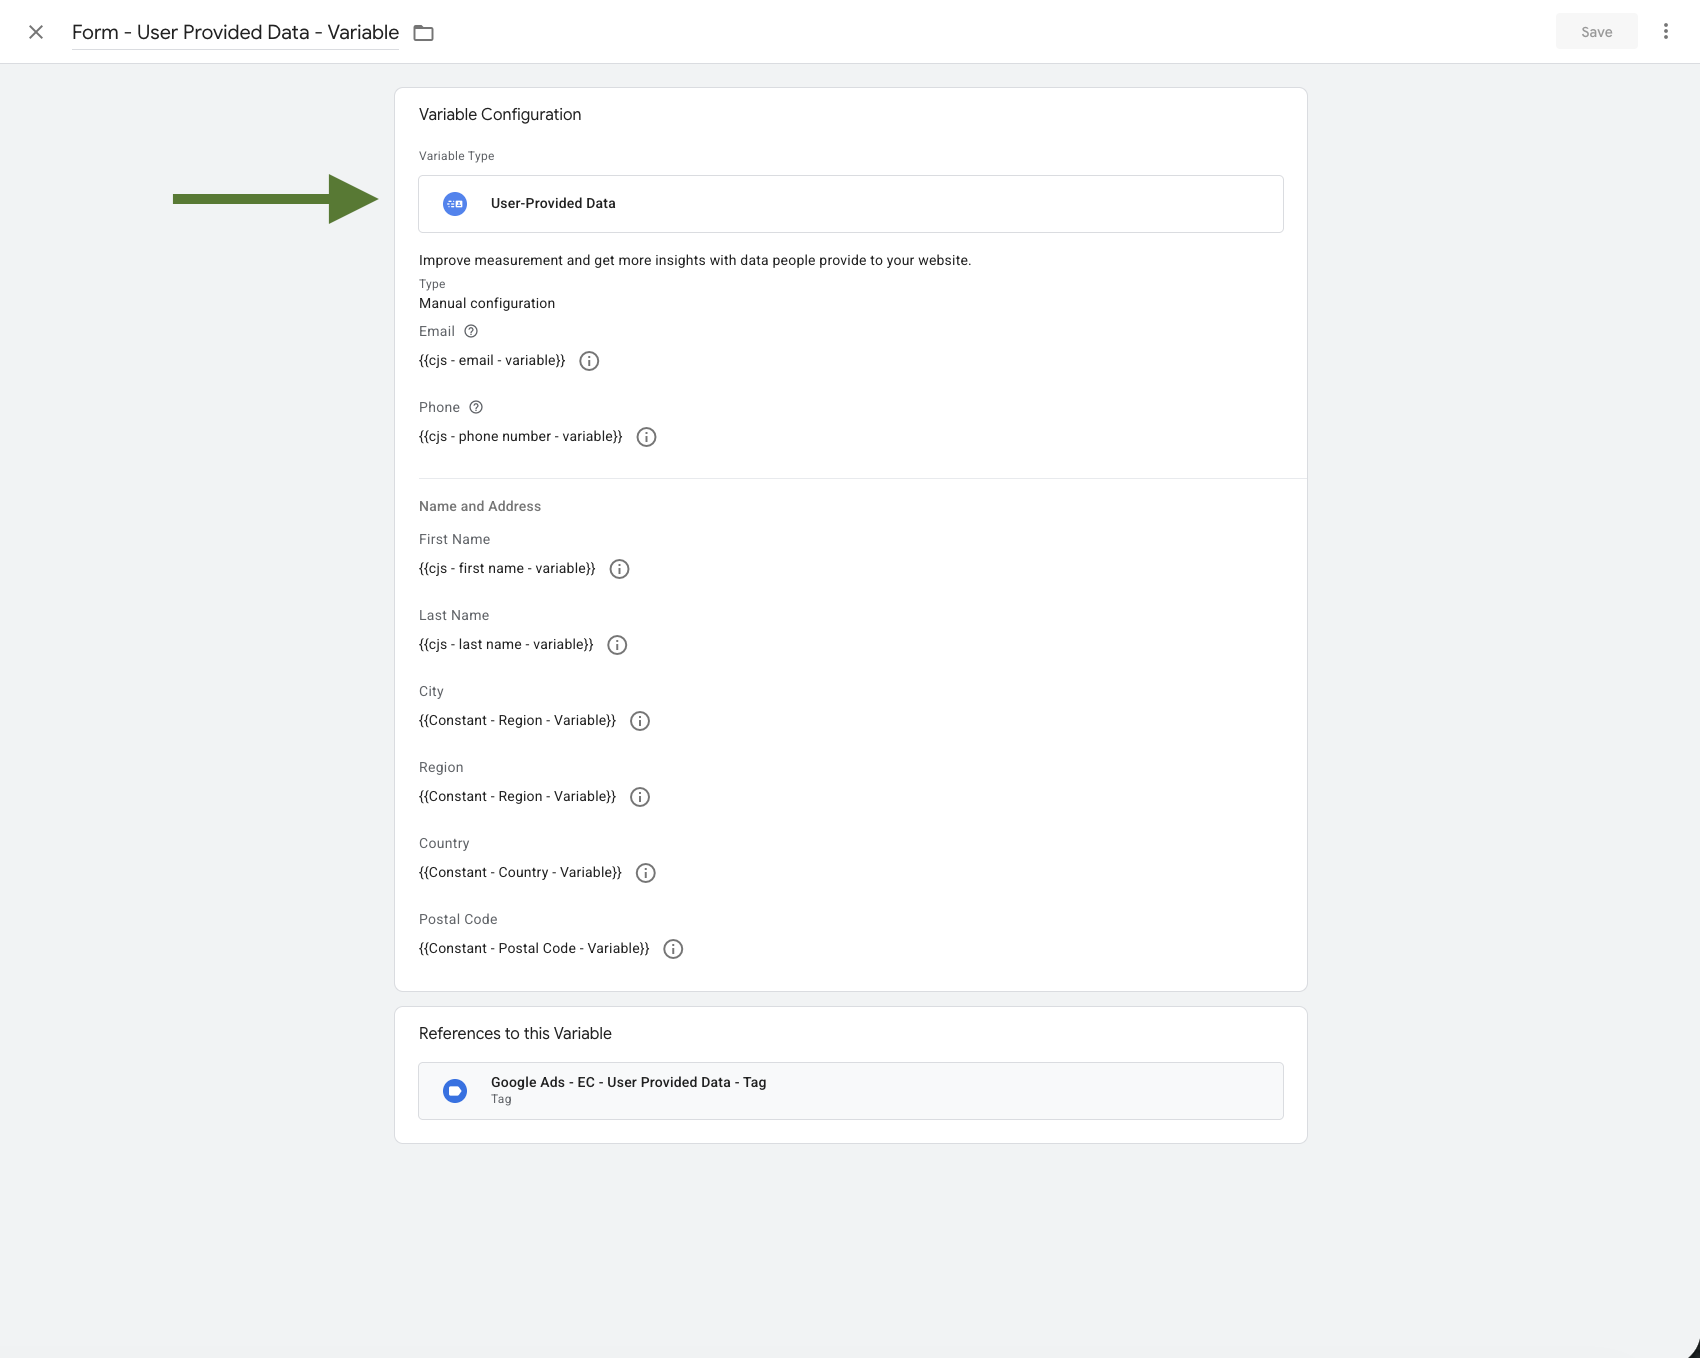Click the {{cjs - email - variable}} value
Screen dimensions: 1700x1358
point(492,360)
